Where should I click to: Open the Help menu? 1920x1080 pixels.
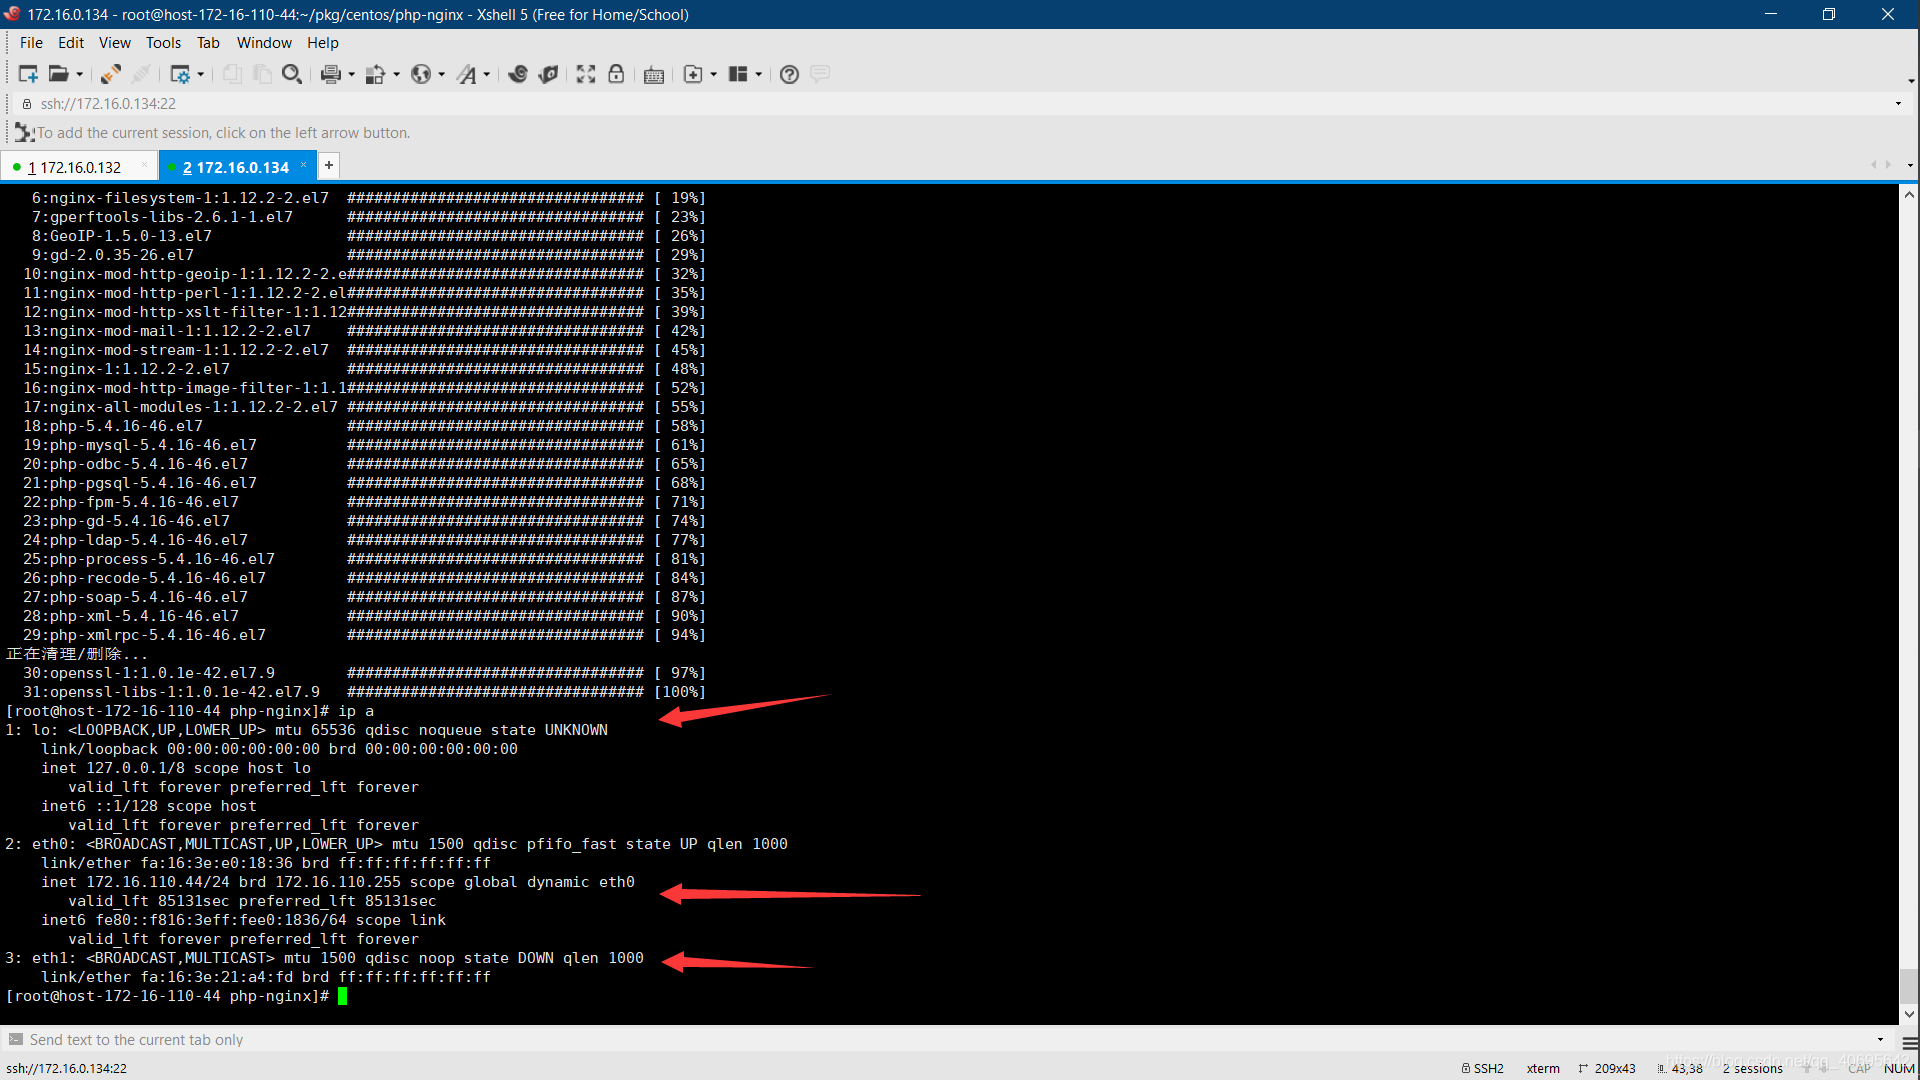pos(323,42)
